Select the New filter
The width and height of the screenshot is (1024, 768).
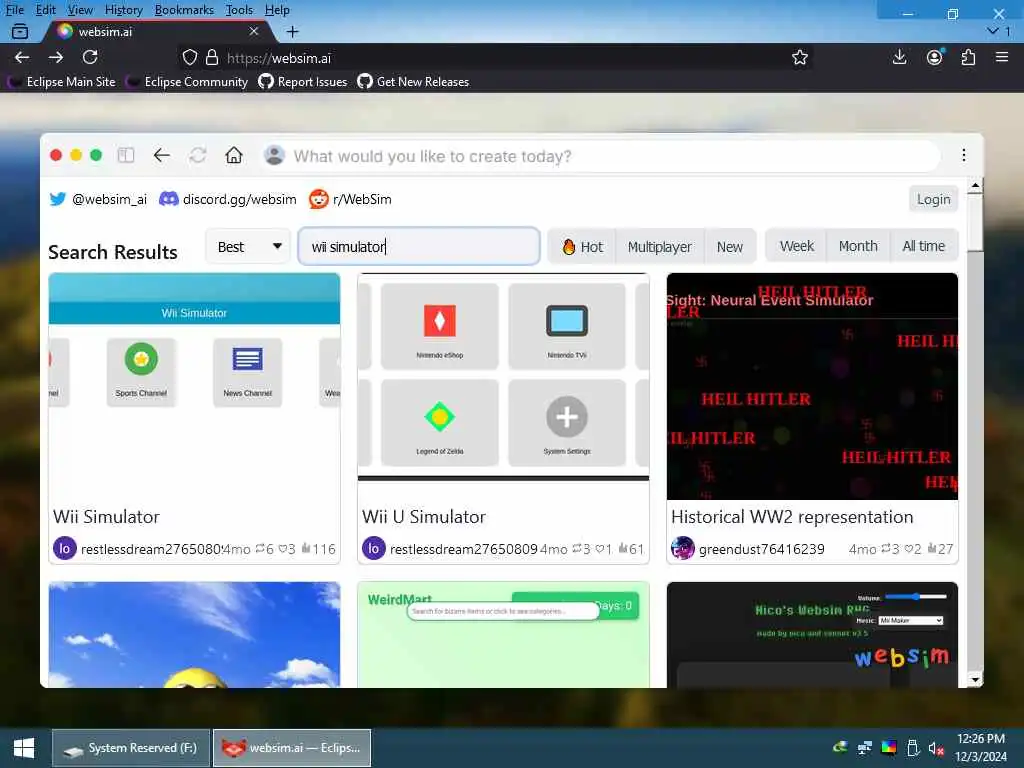coord(729,247)
